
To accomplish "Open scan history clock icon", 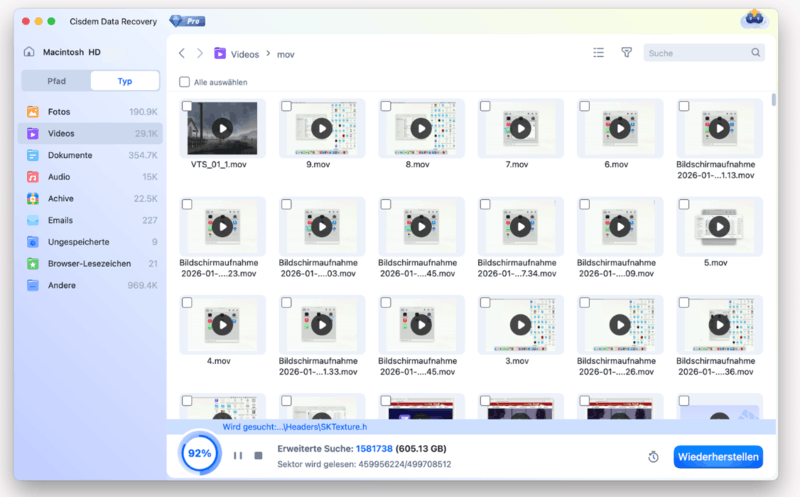I will [x=653, y=457].
